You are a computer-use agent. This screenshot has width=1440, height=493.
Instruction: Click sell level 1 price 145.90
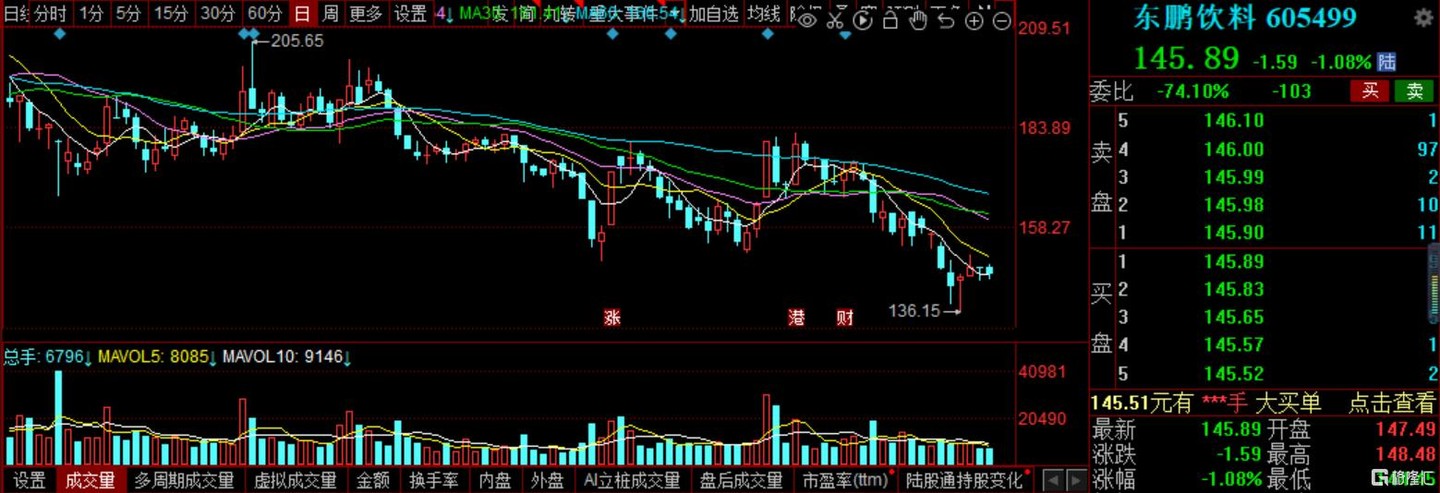(x=1234, y=233)
